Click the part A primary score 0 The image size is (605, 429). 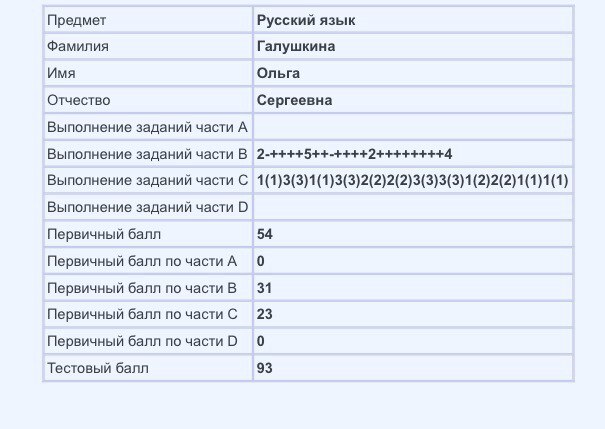pyautogui.click(x=261, y=261)
